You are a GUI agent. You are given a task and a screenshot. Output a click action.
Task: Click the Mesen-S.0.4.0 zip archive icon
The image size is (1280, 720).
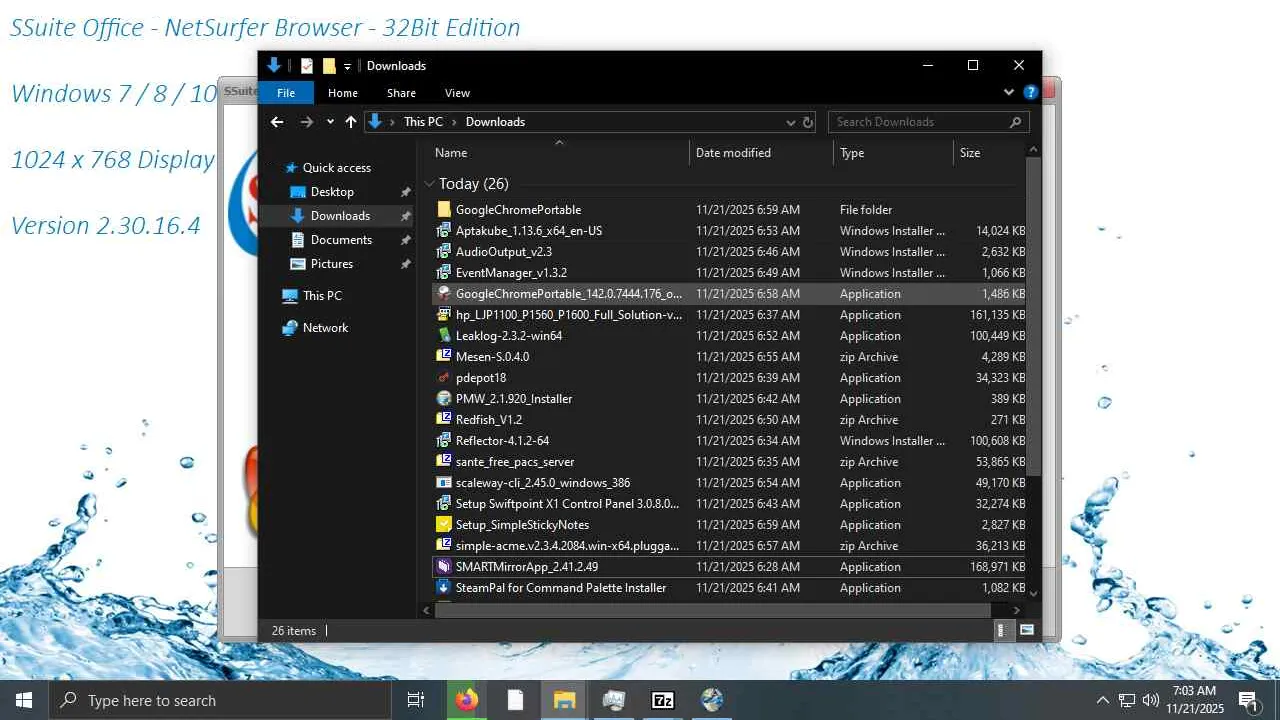(x=444, y=357)
